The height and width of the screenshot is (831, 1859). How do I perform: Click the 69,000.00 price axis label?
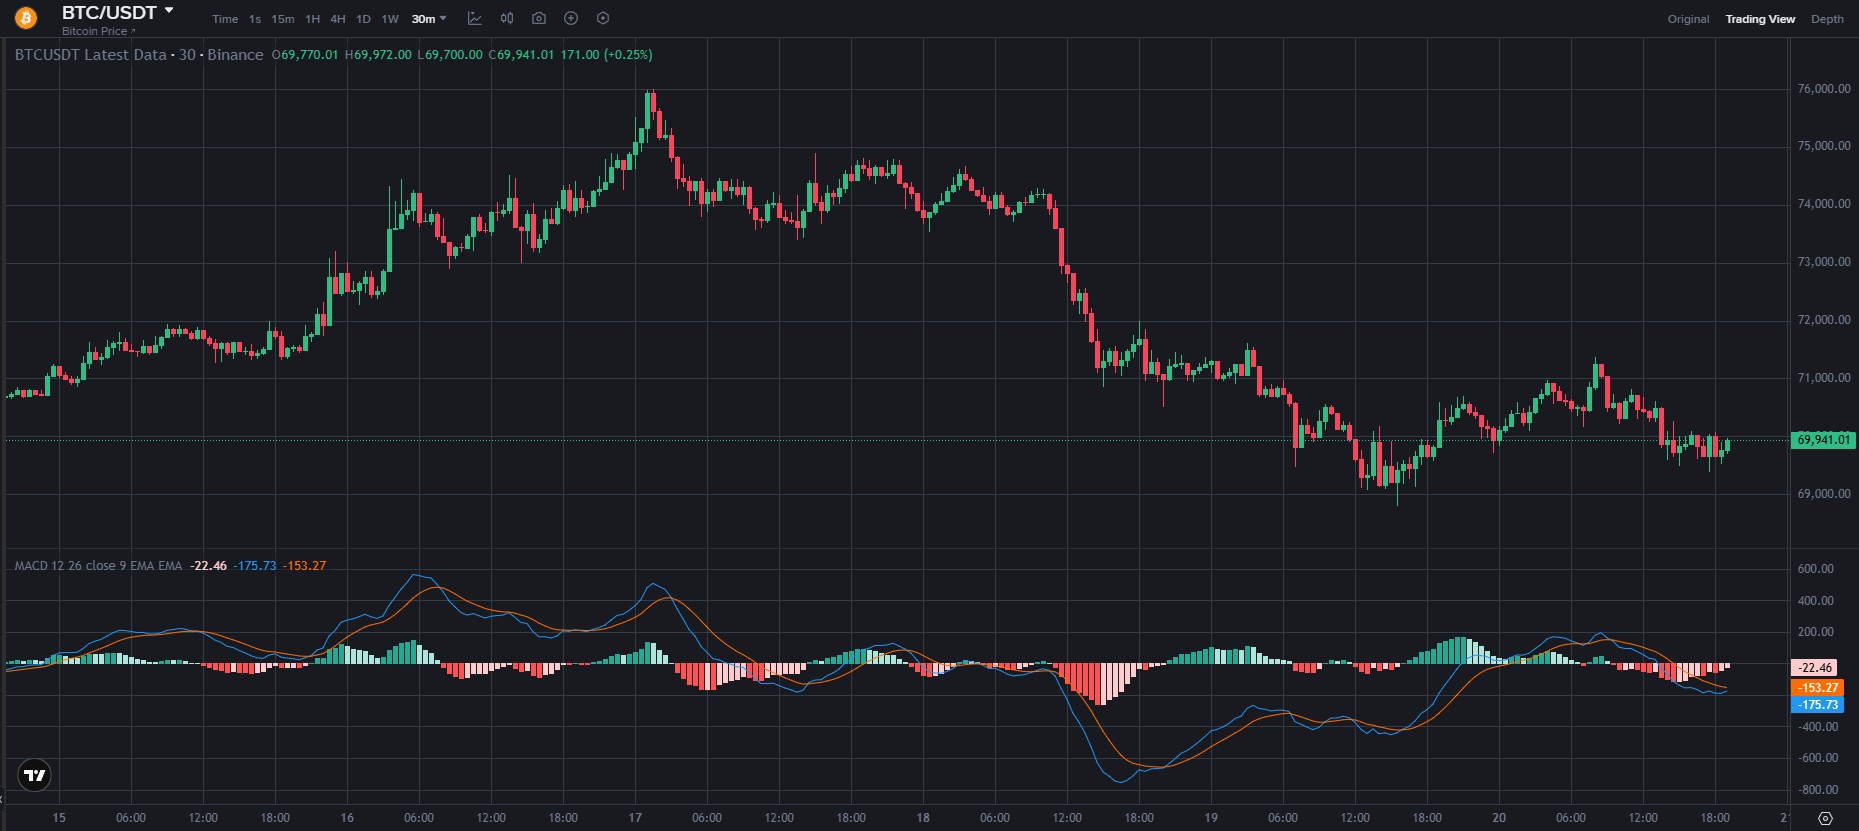click(1823, 494)
